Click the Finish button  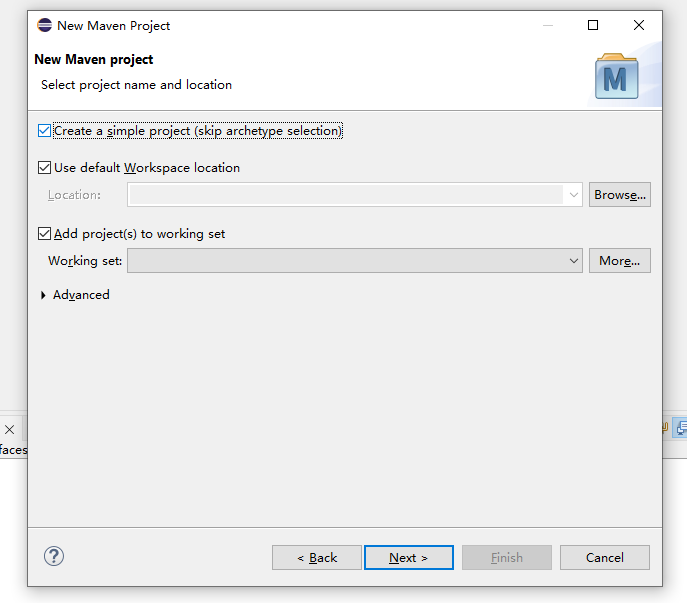tap(507, 557)
